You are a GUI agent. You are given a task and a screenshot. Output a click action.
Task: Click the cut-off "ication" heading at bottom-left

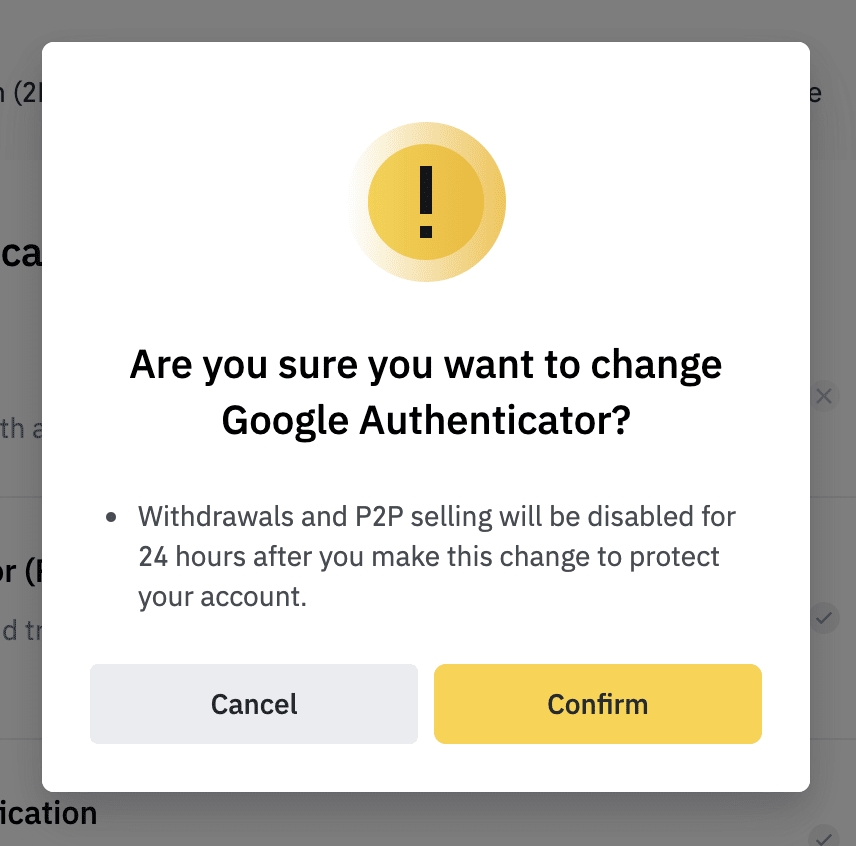(48, 813)
